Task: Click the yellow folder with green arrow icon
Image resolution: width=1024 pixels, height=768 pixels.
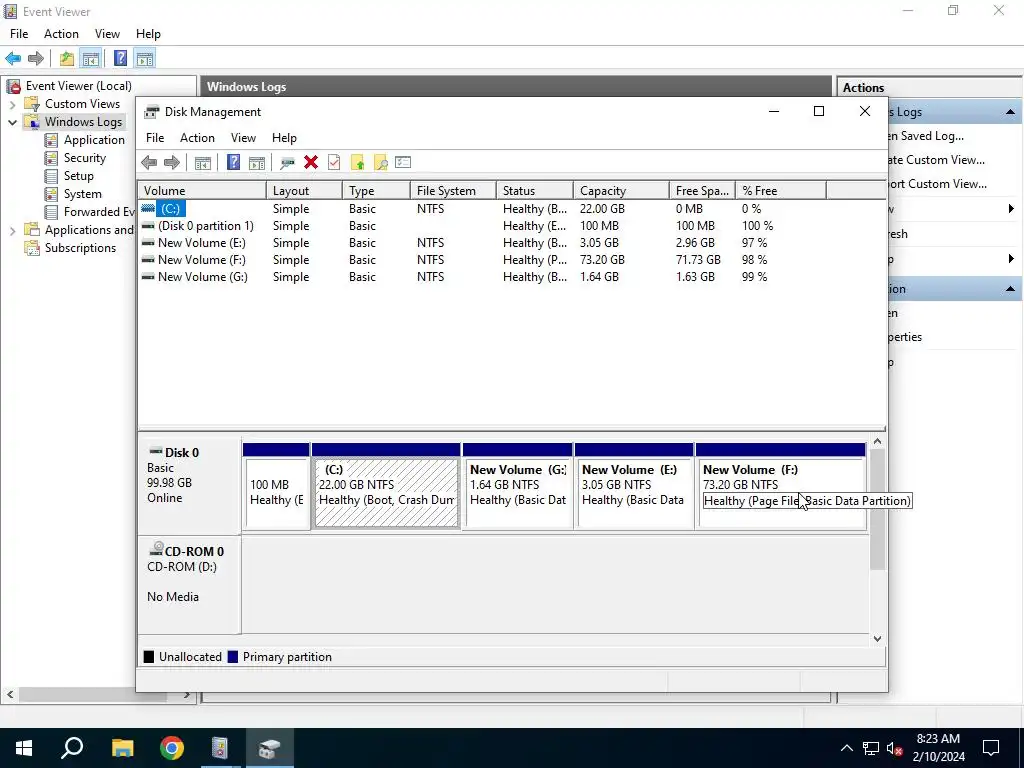Action: point(357,163)
